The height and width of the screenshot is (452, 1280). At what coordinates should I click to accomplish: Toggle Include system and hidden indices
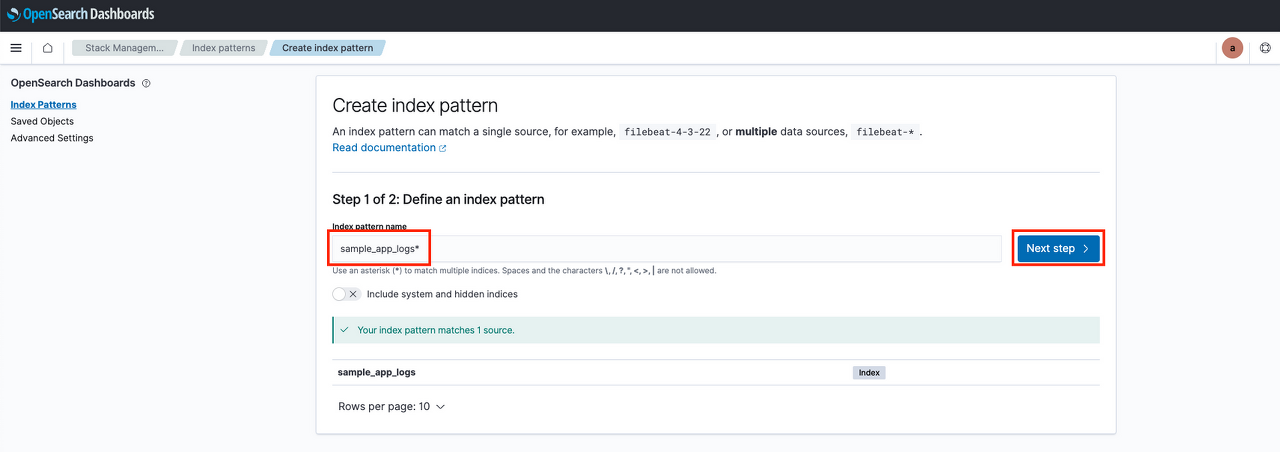[x=346, y=294]
